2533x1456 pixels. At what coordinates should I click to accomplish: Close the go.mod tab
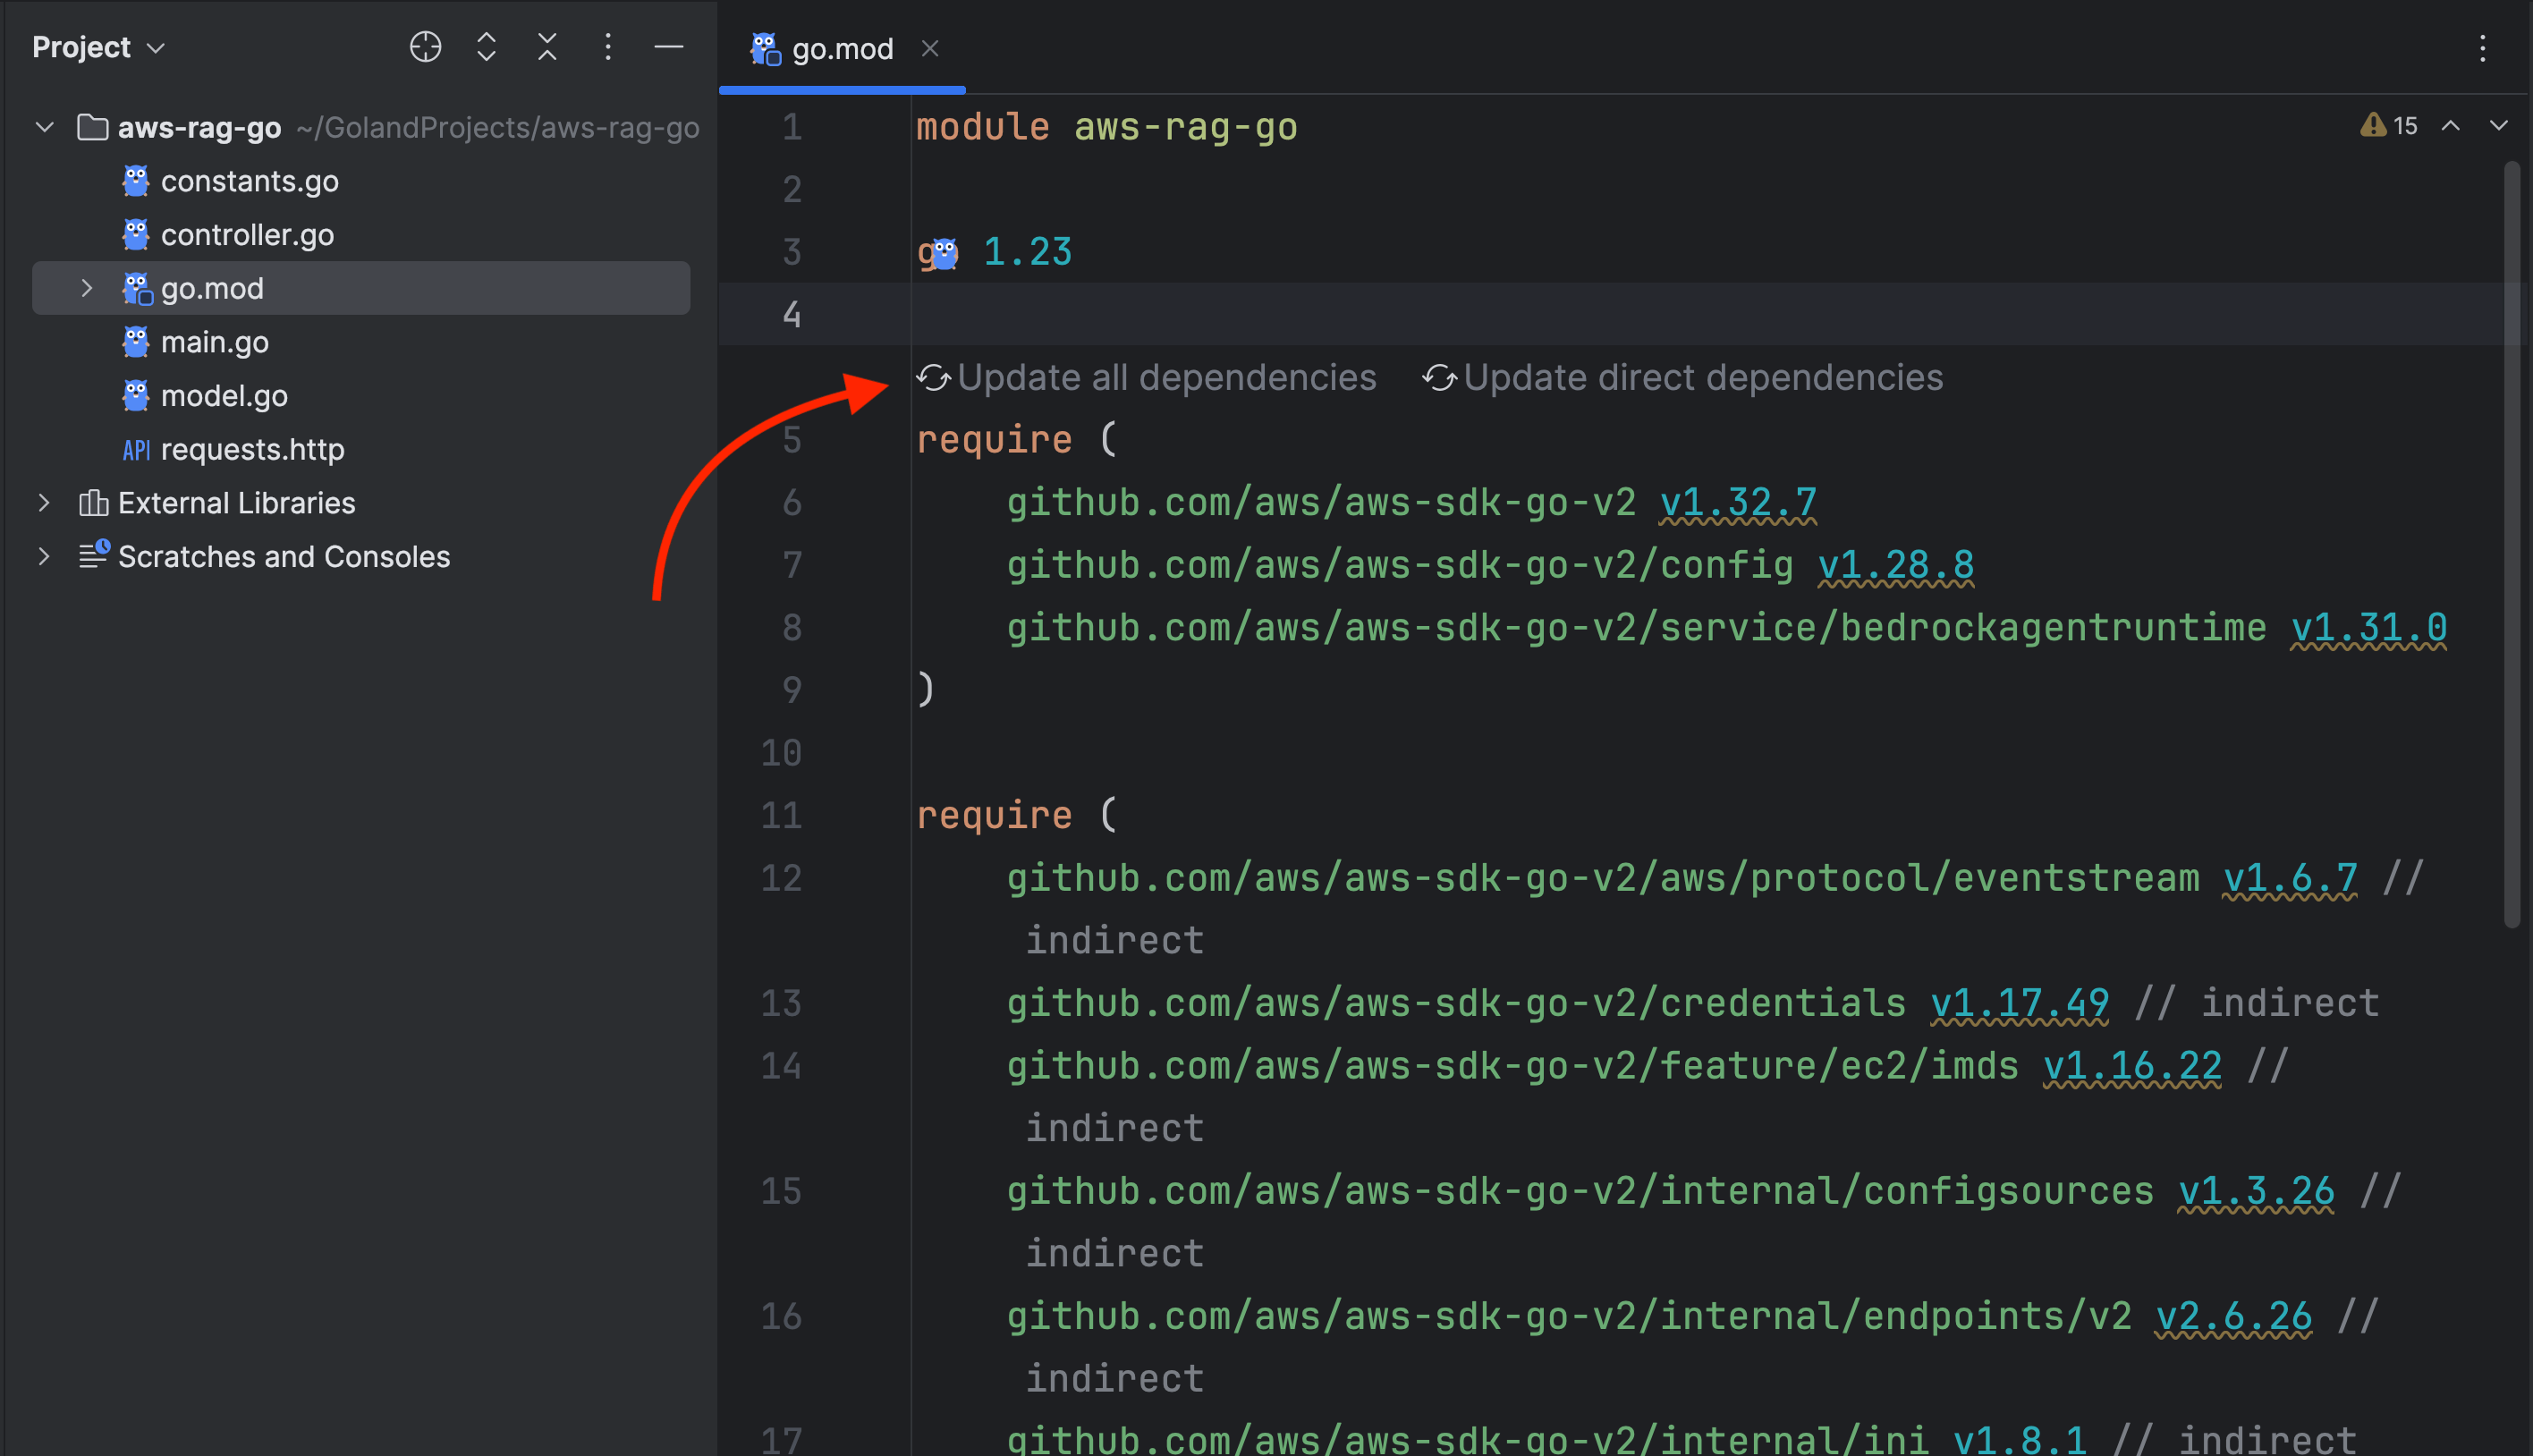pyautogui.click(x=930, y=49)
